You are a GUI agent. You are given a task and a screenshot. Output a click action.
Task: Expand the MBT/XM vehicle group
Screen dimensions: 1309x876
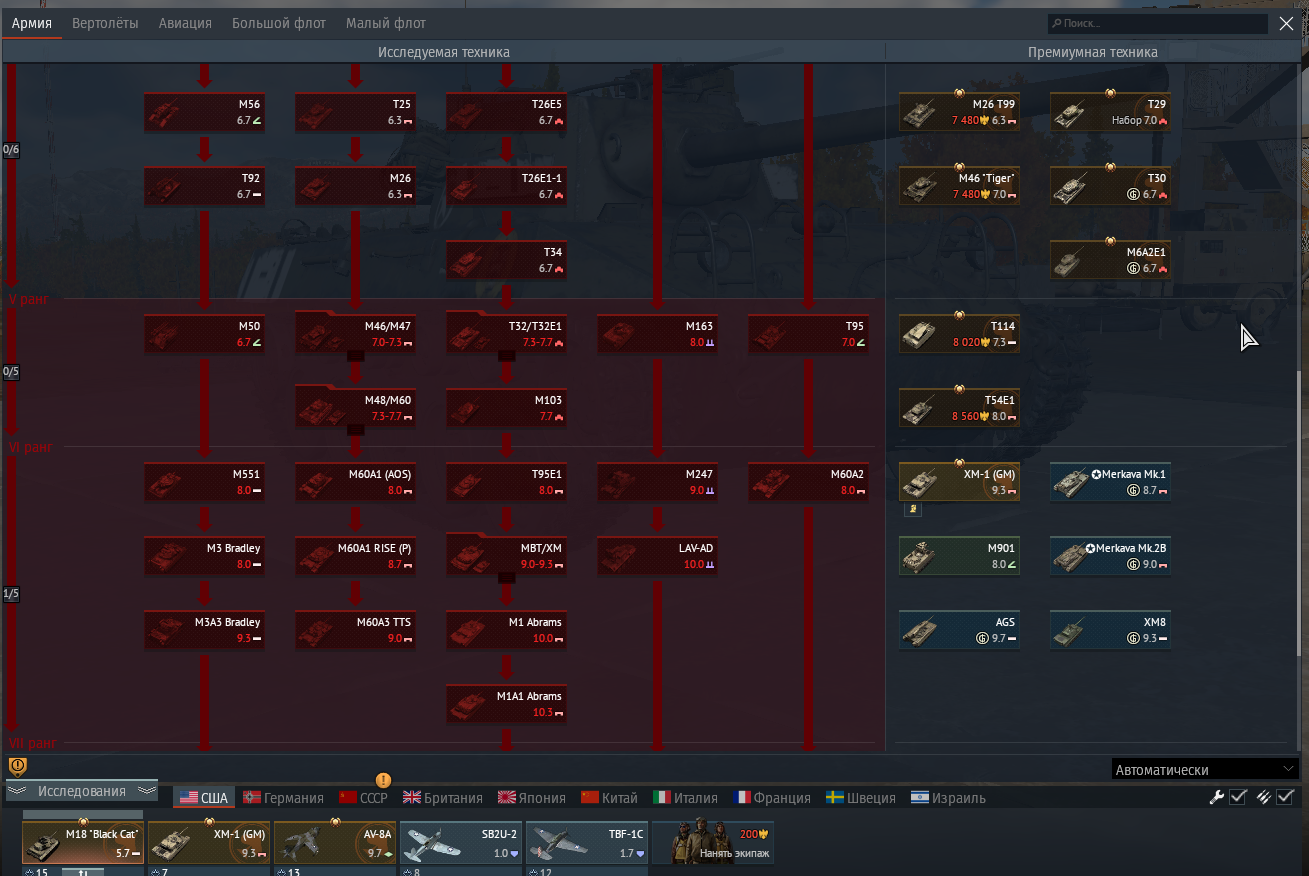click(507, 556)
